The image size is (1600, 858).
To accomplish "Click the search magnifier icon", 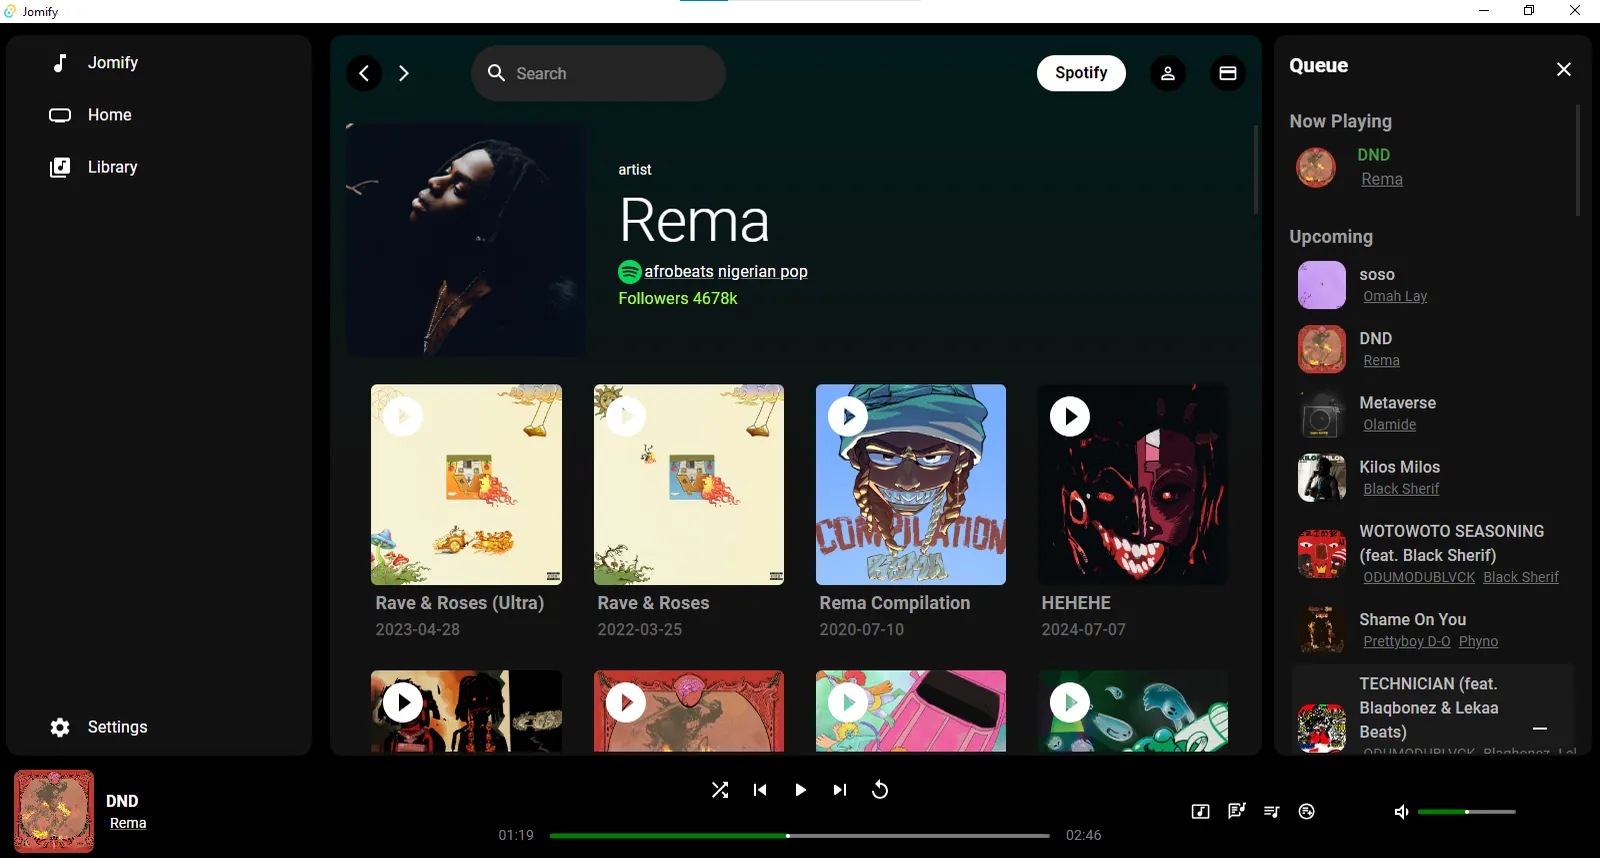I will coord(496,73).
